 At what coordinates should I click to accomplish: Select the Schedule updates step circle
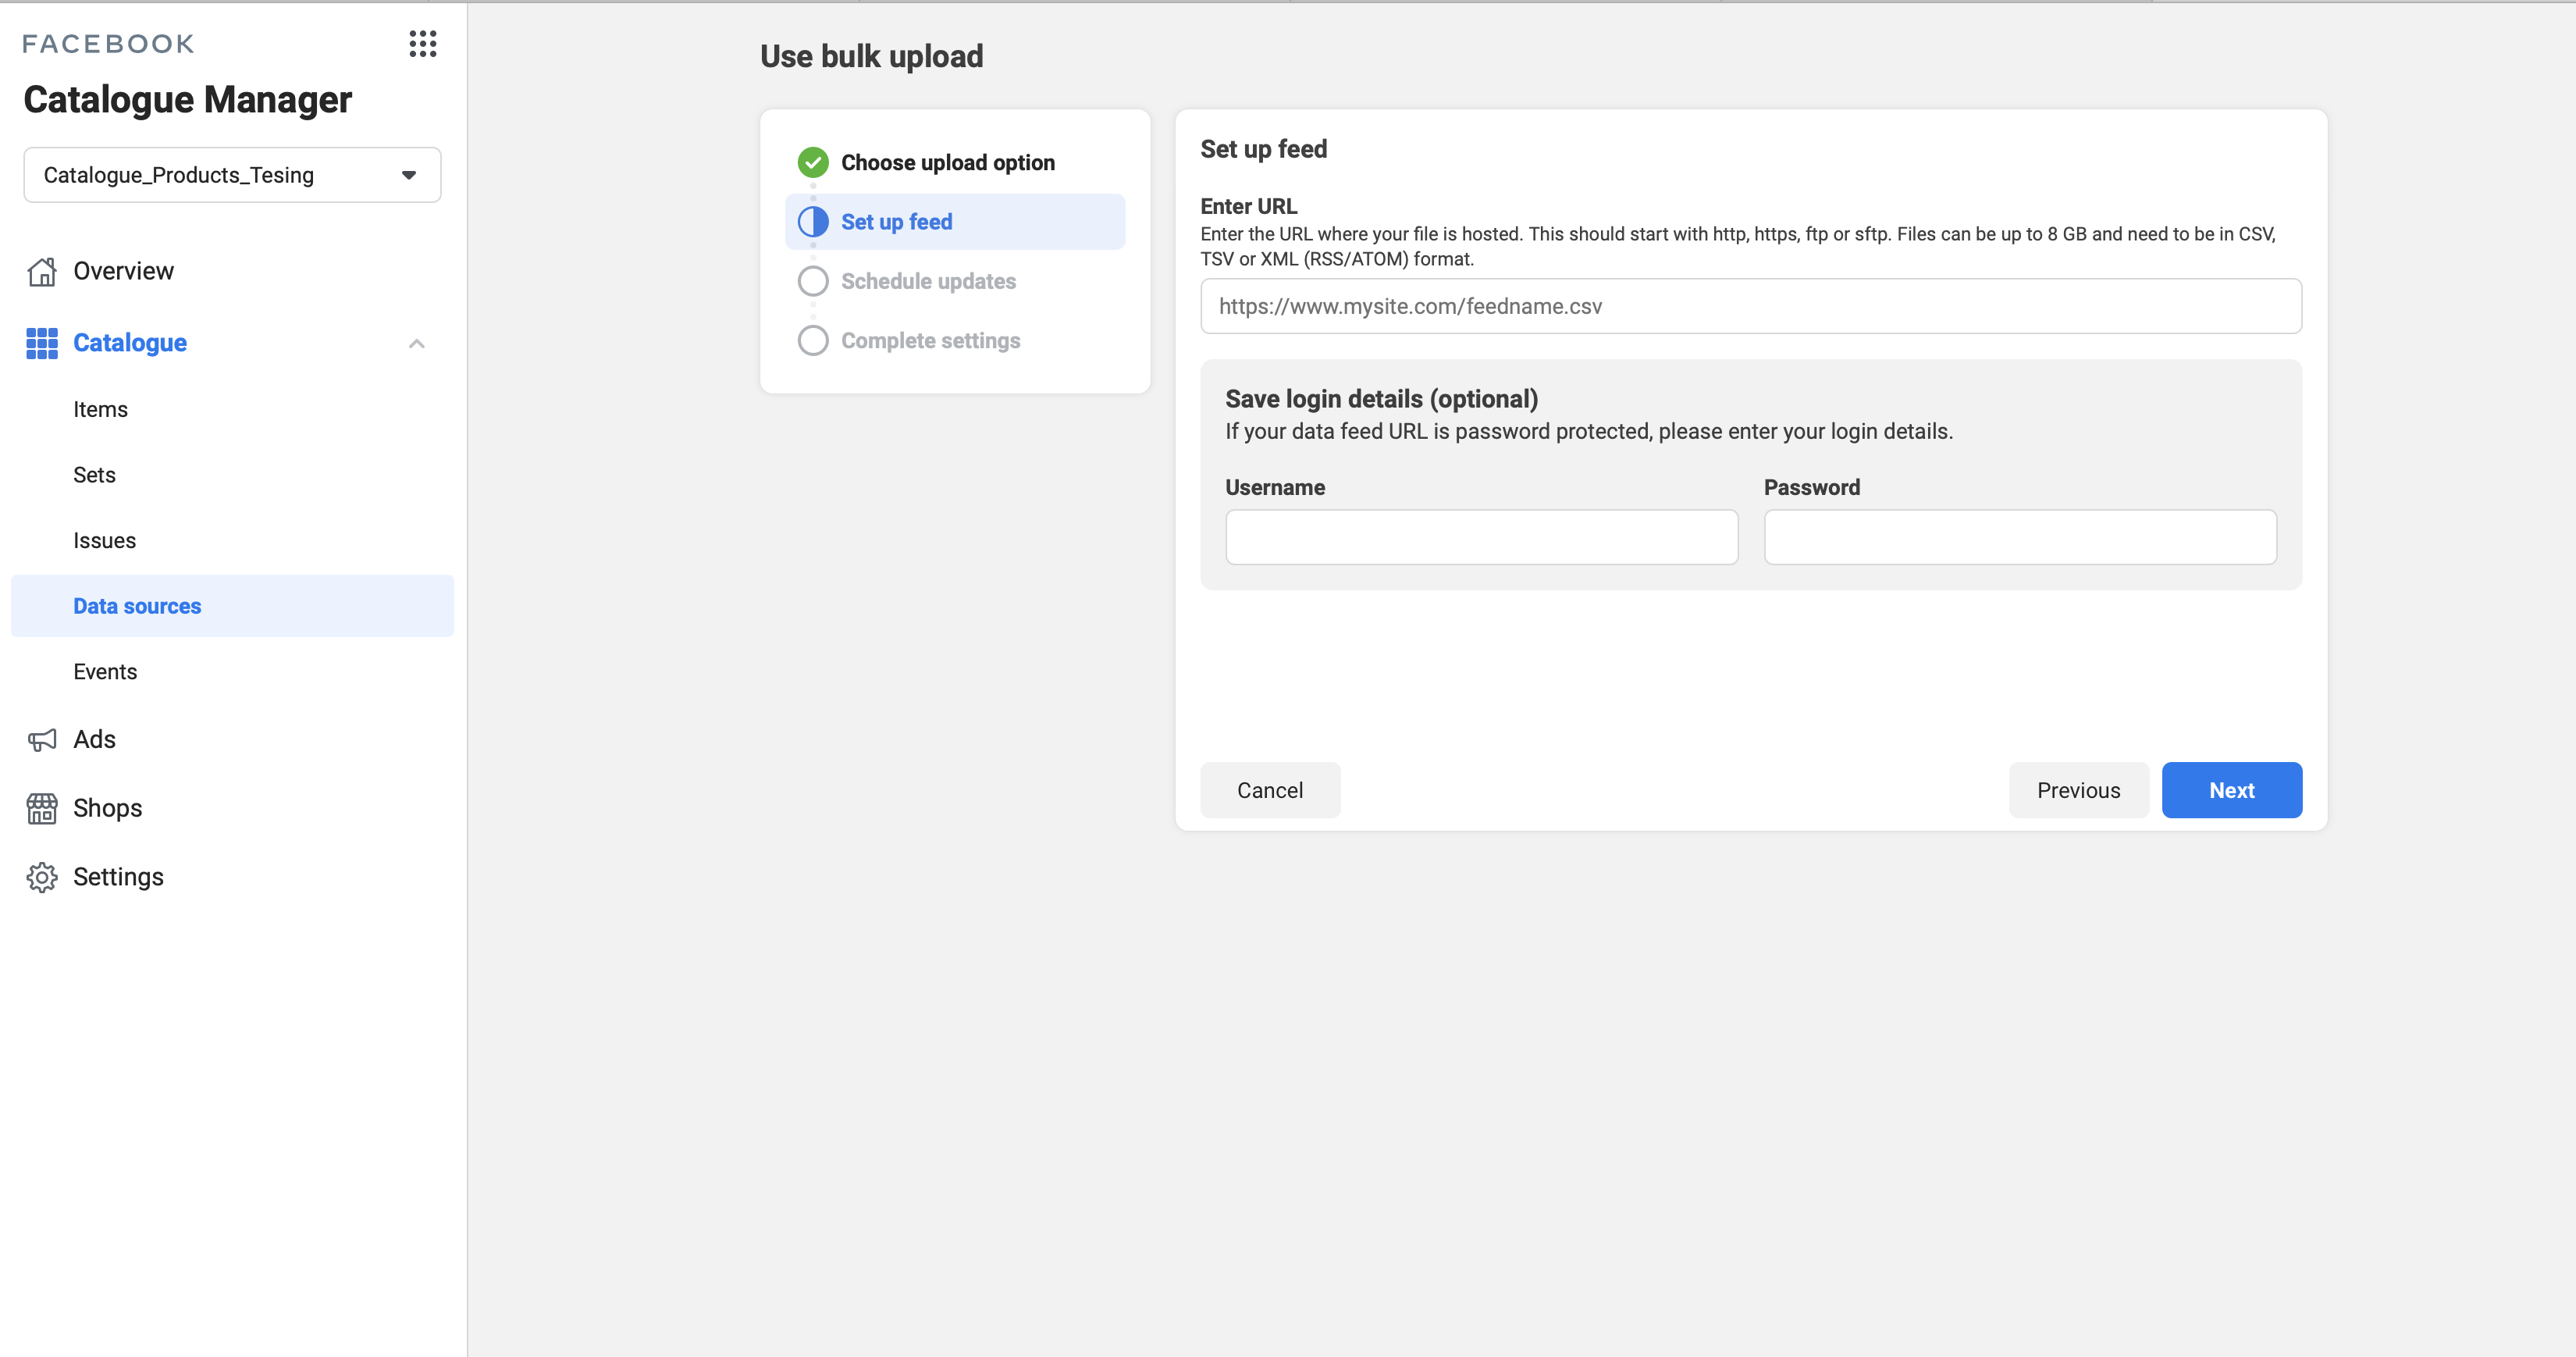coord(812,281)
